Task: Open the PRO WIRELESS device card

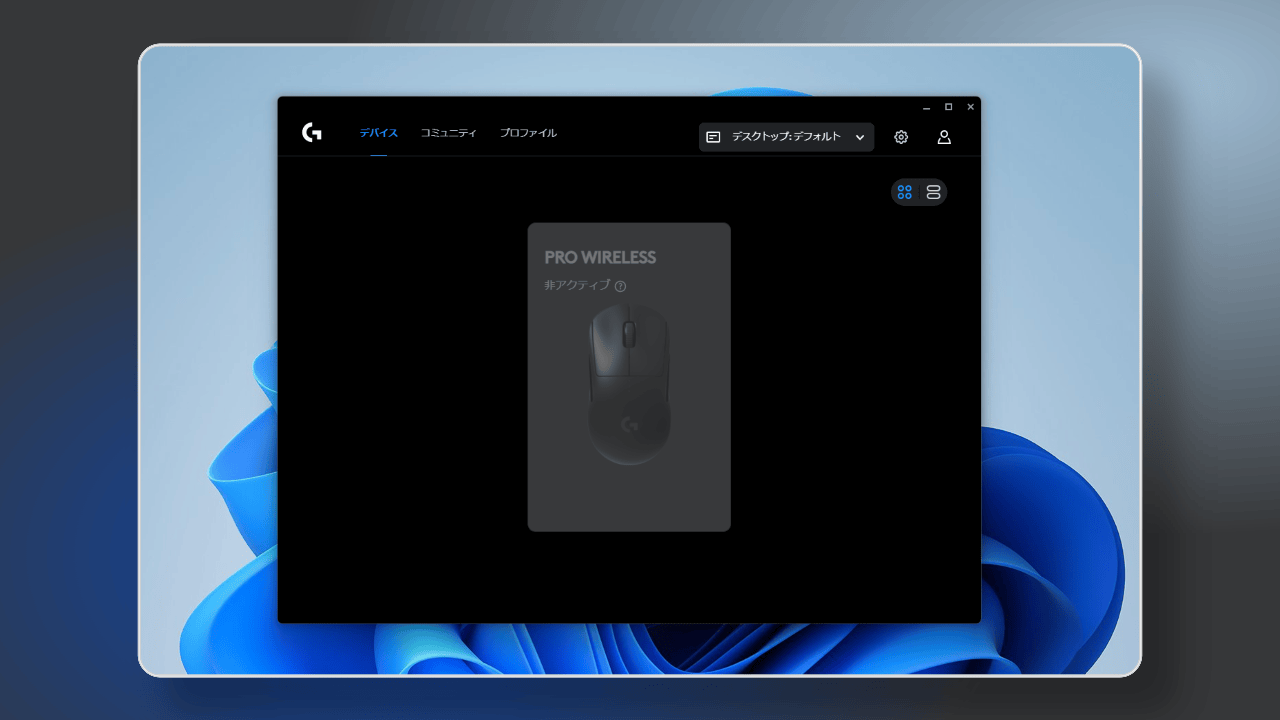Action: (629, 375)
